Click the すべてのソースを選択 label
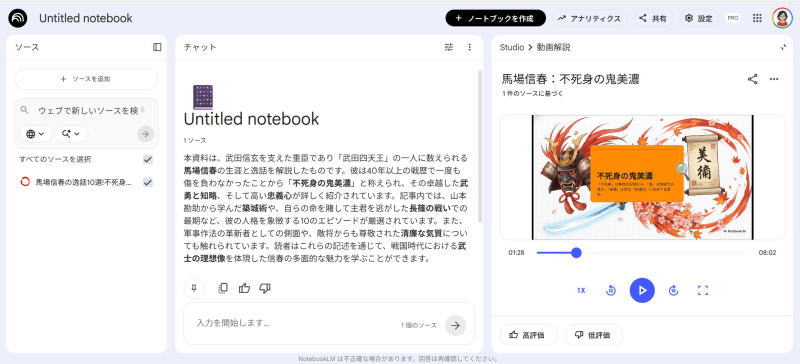This screenshot has height=364, width=800. pyautogui.click(x=55, y=159)
